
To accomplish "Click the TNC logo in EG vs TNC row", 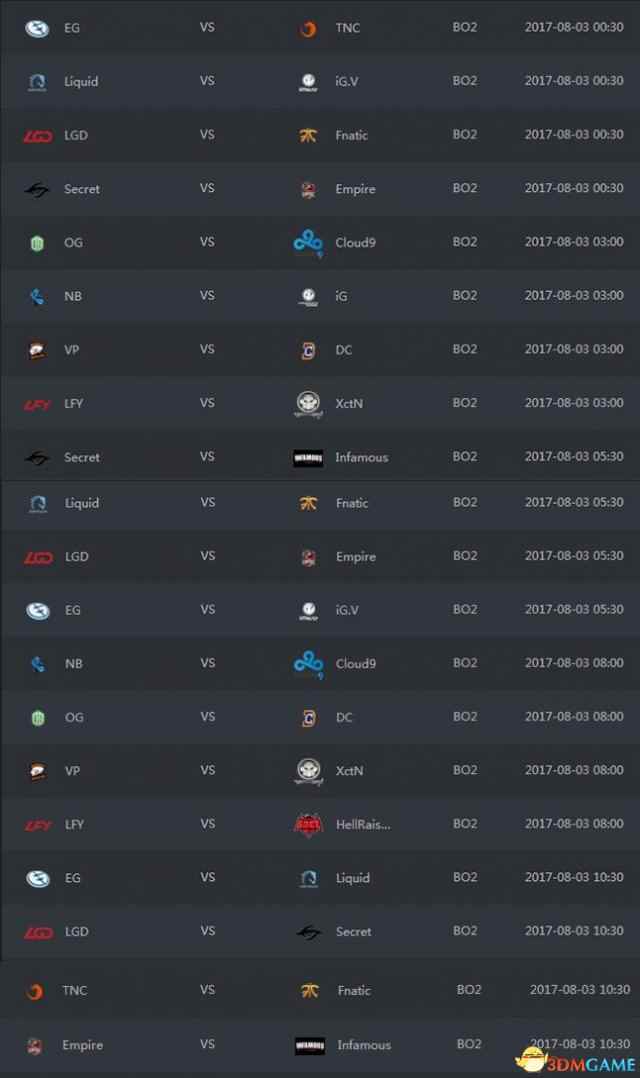I will coord(308,29).
